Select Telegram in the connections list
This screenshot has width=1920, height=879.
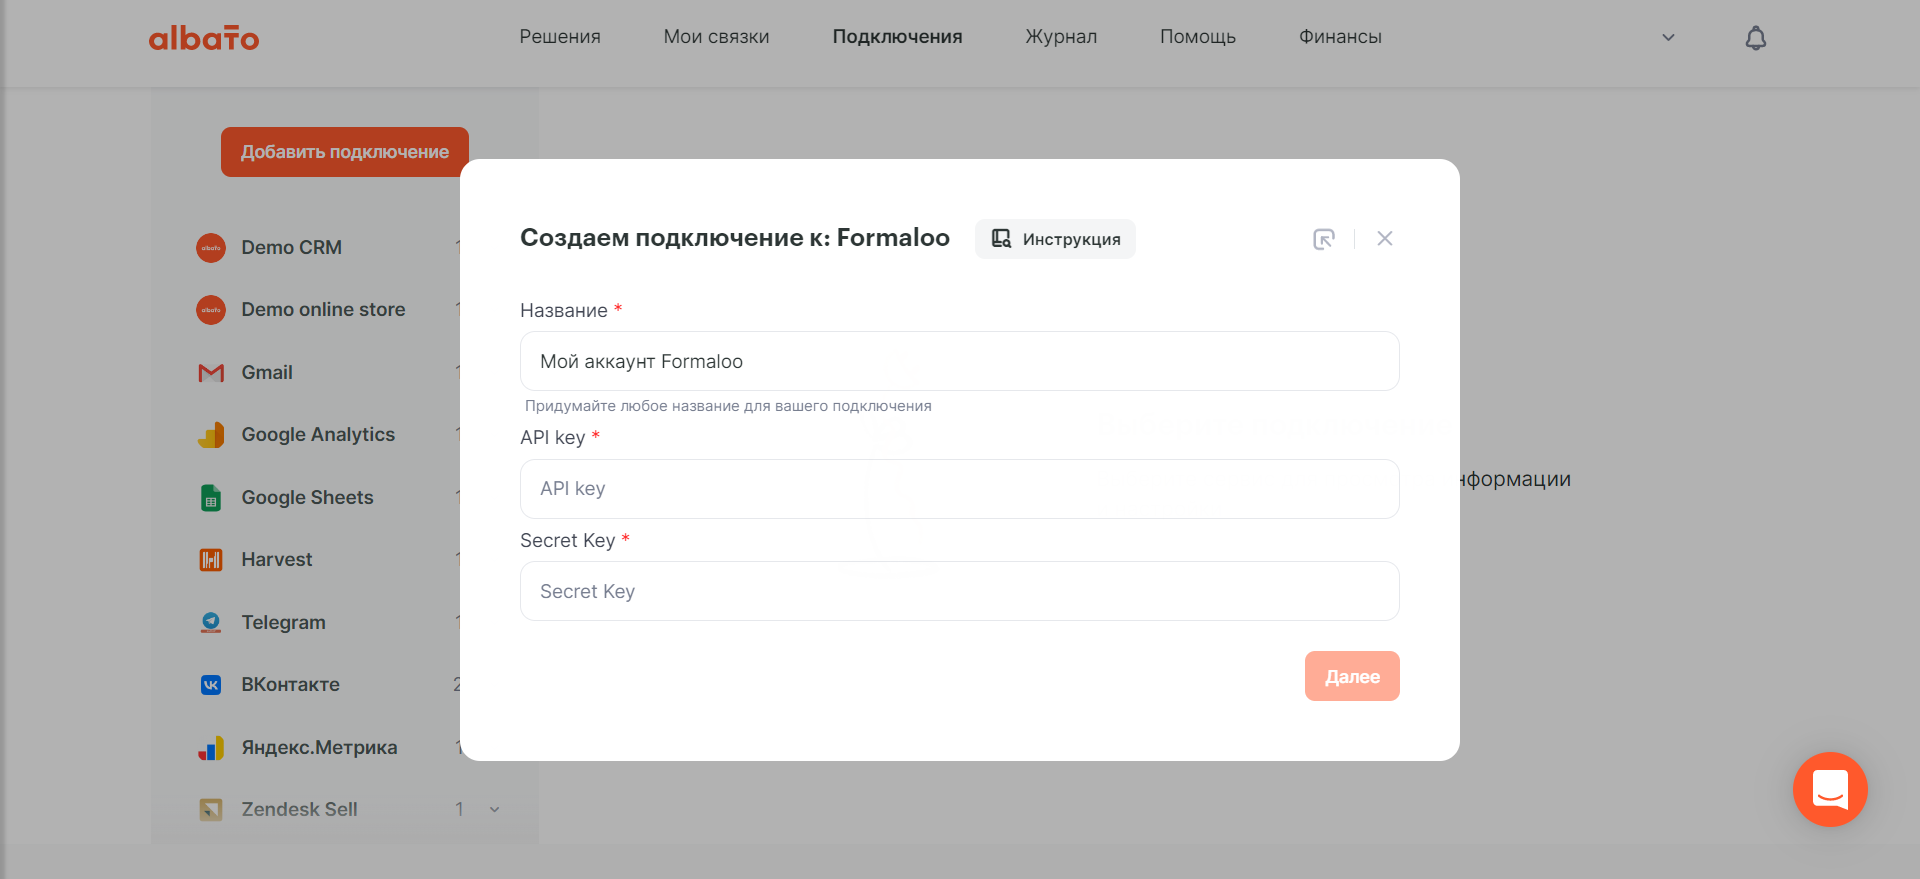[x=284, y=623]
